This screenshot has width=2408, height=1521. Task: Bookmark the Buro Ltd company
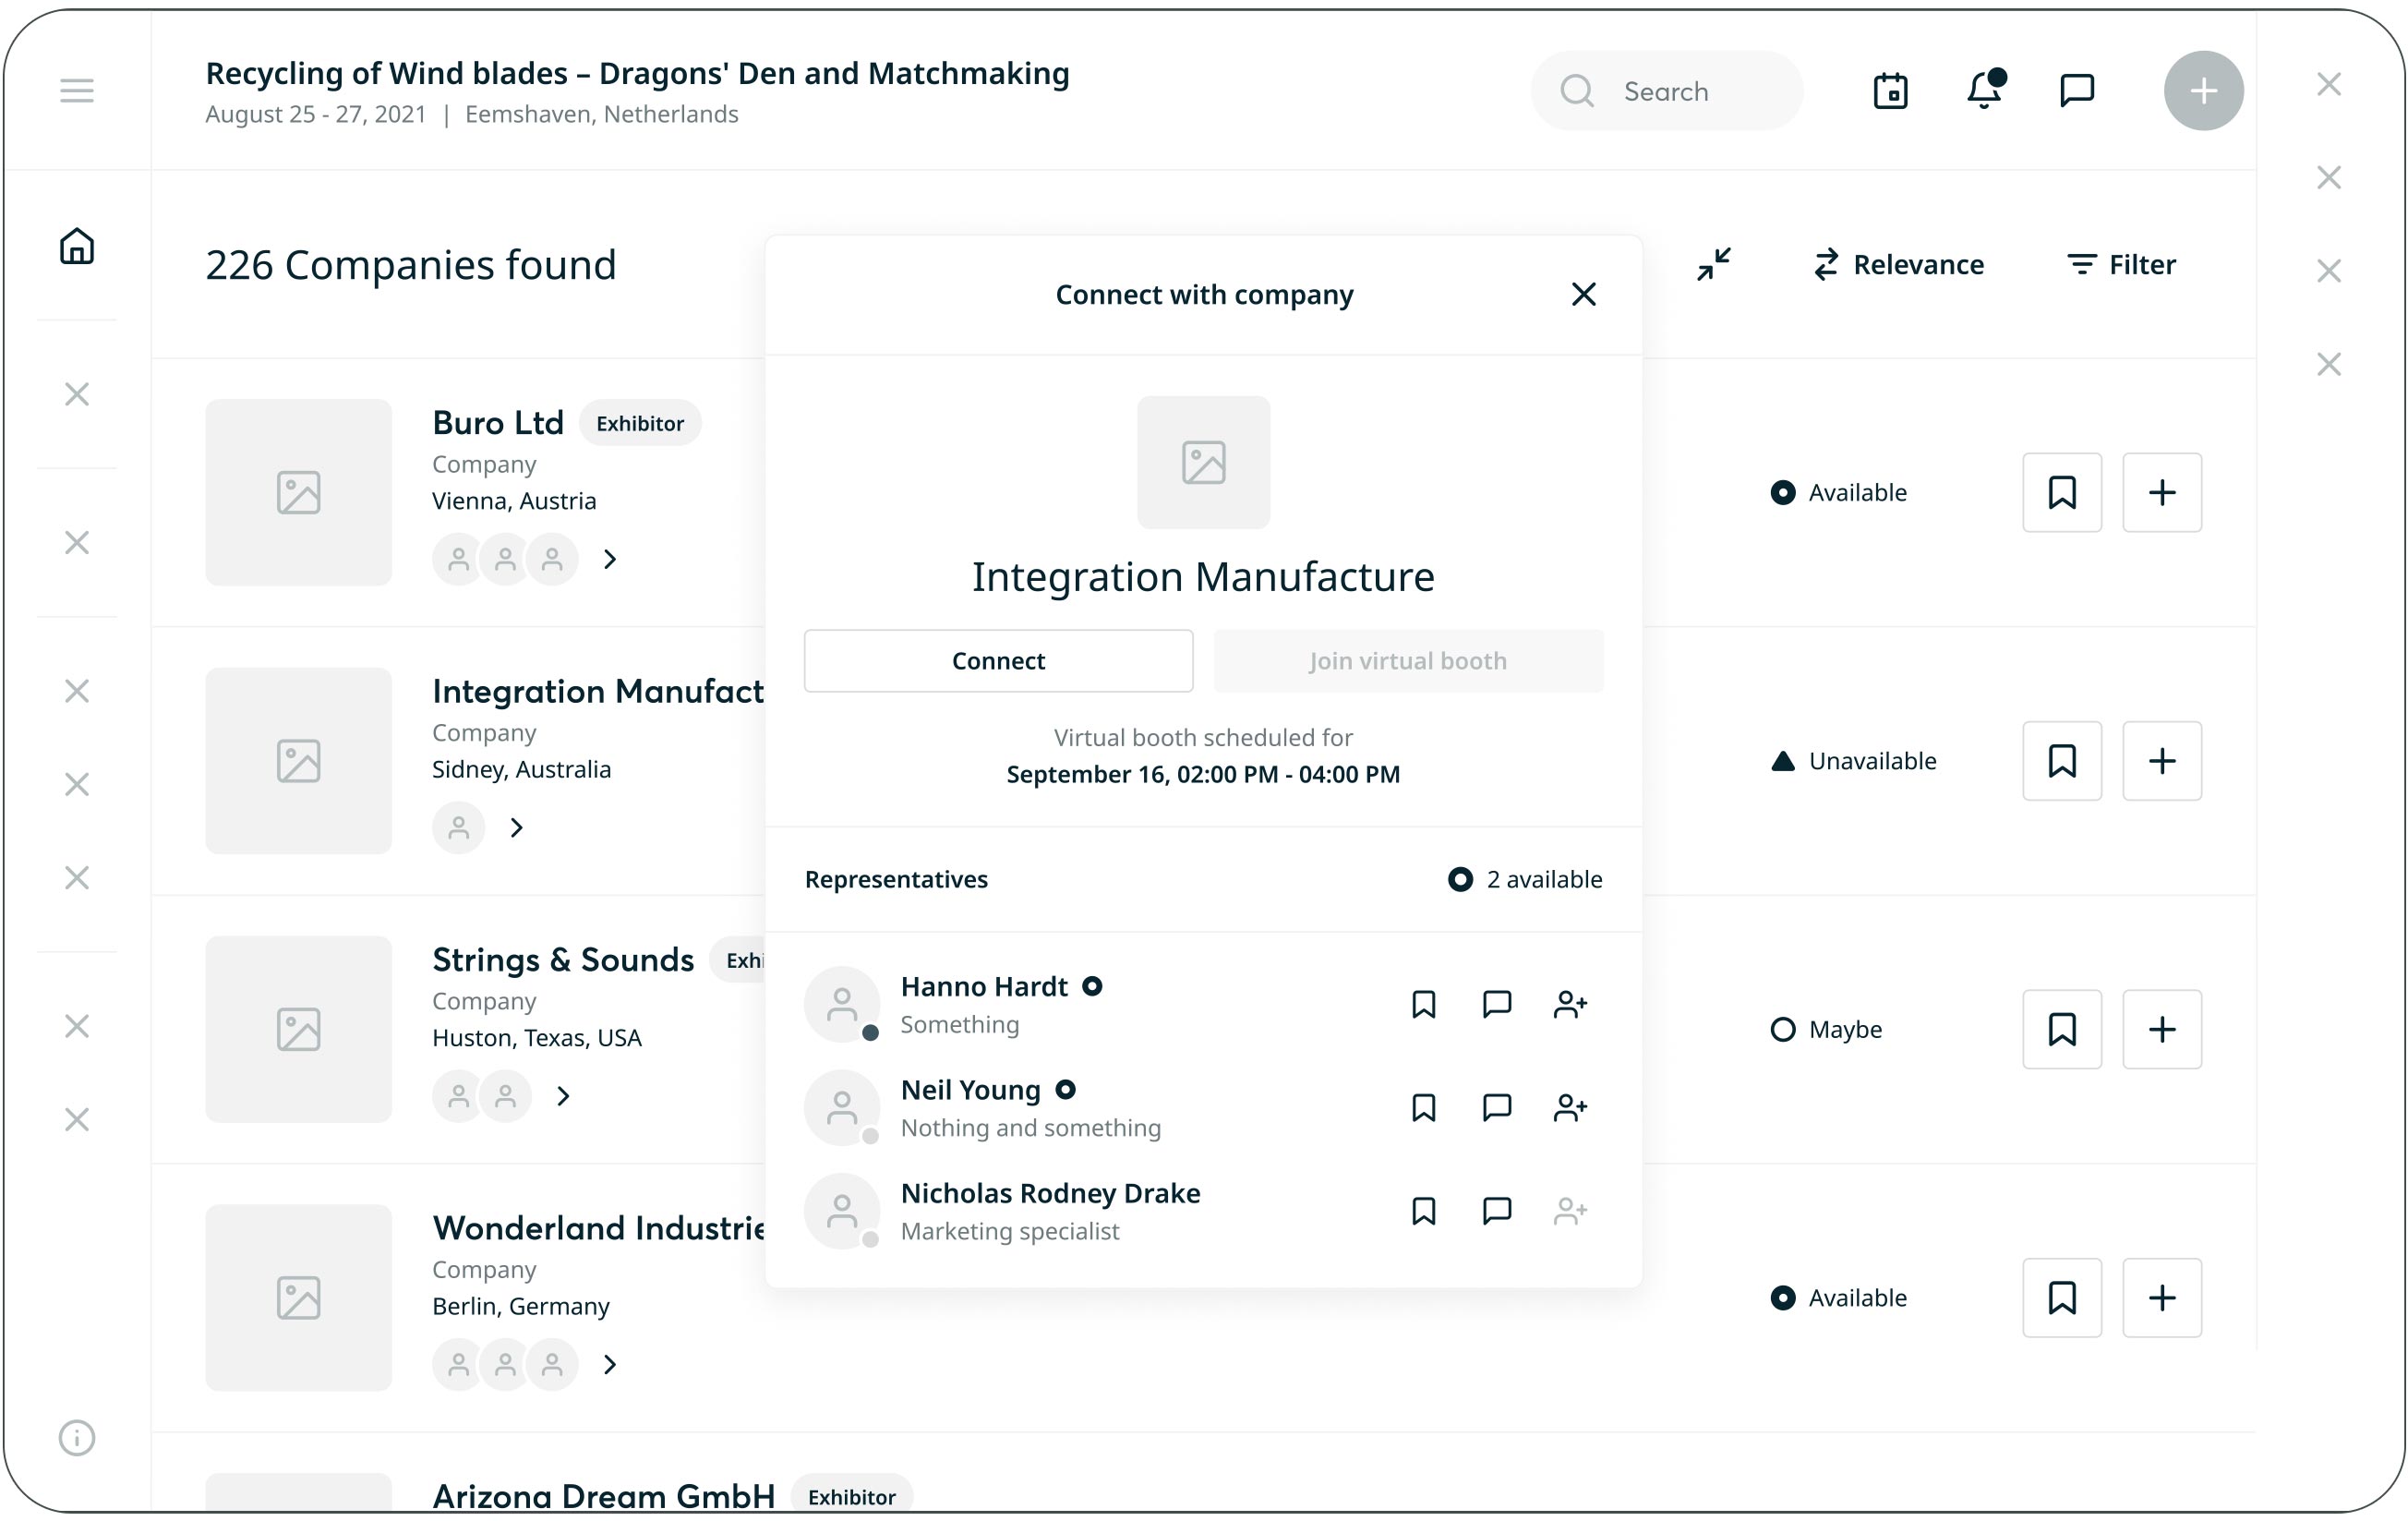(2062, 492)
